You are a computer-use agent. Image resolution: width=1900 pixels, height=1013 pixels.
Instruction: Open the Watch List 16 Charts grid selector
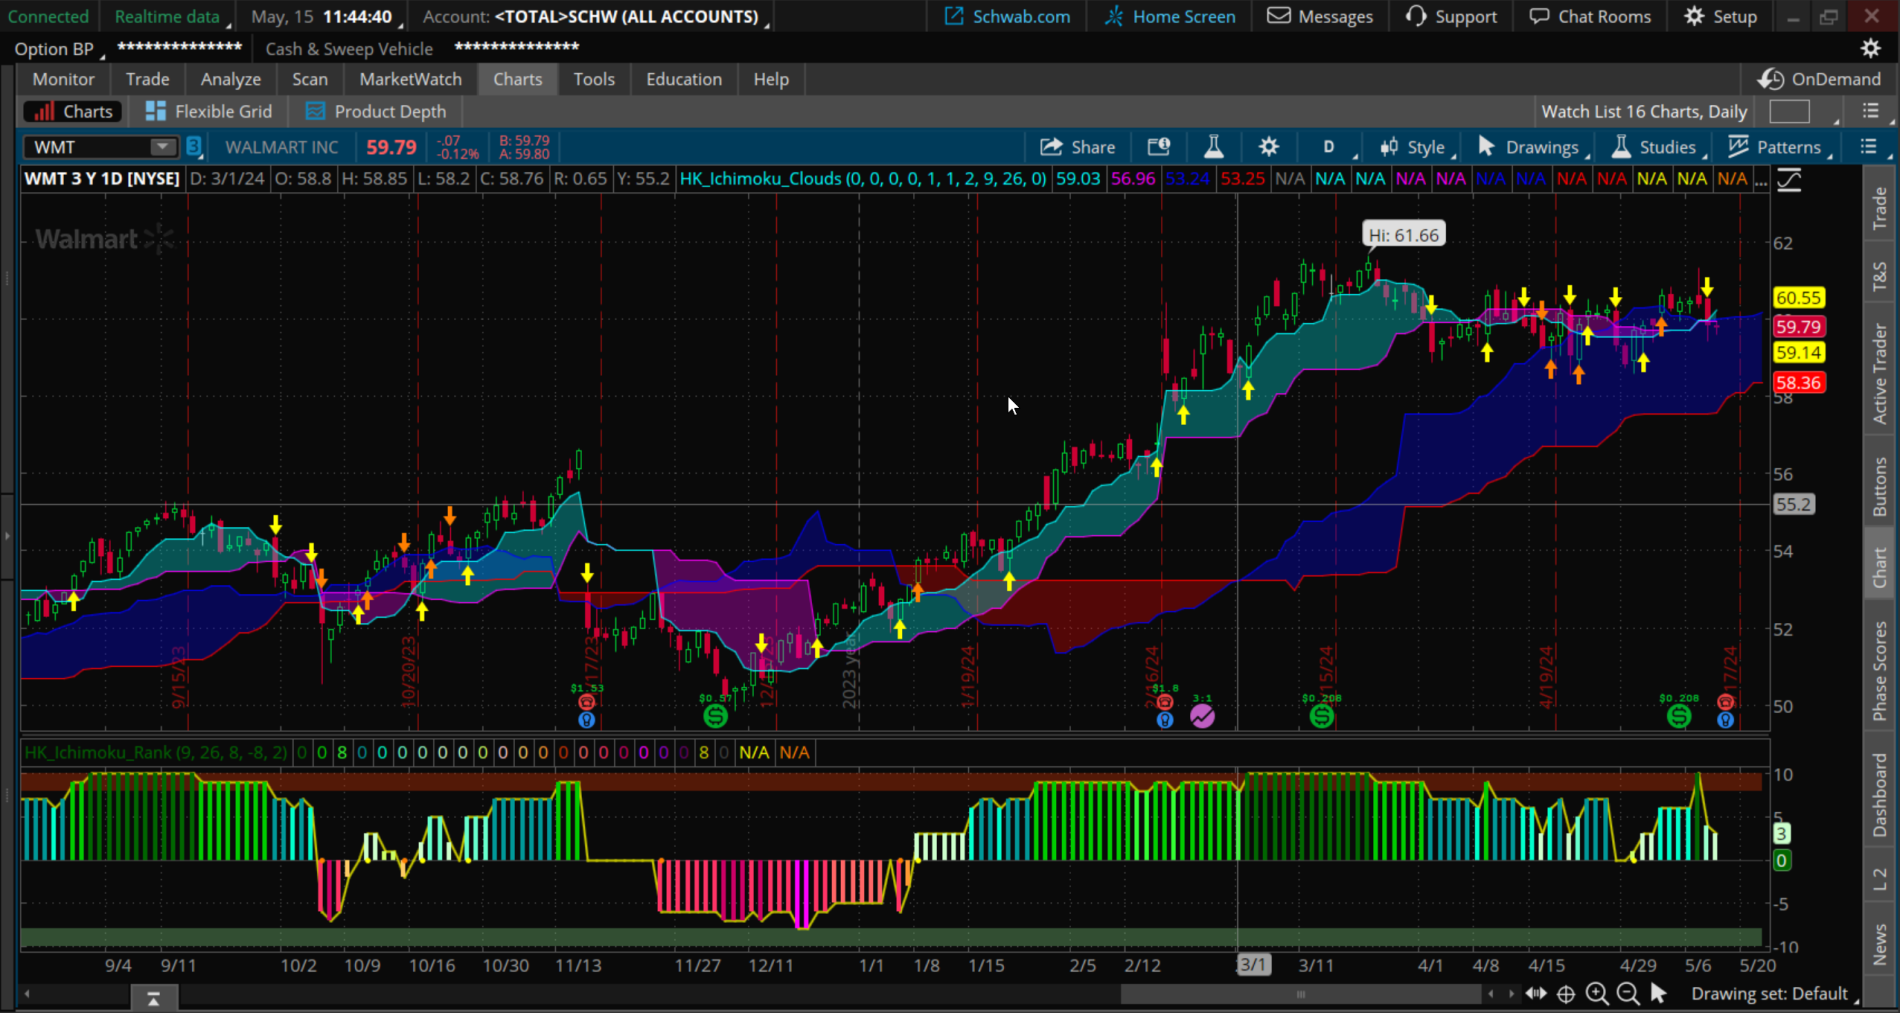tap(1643, 111)
